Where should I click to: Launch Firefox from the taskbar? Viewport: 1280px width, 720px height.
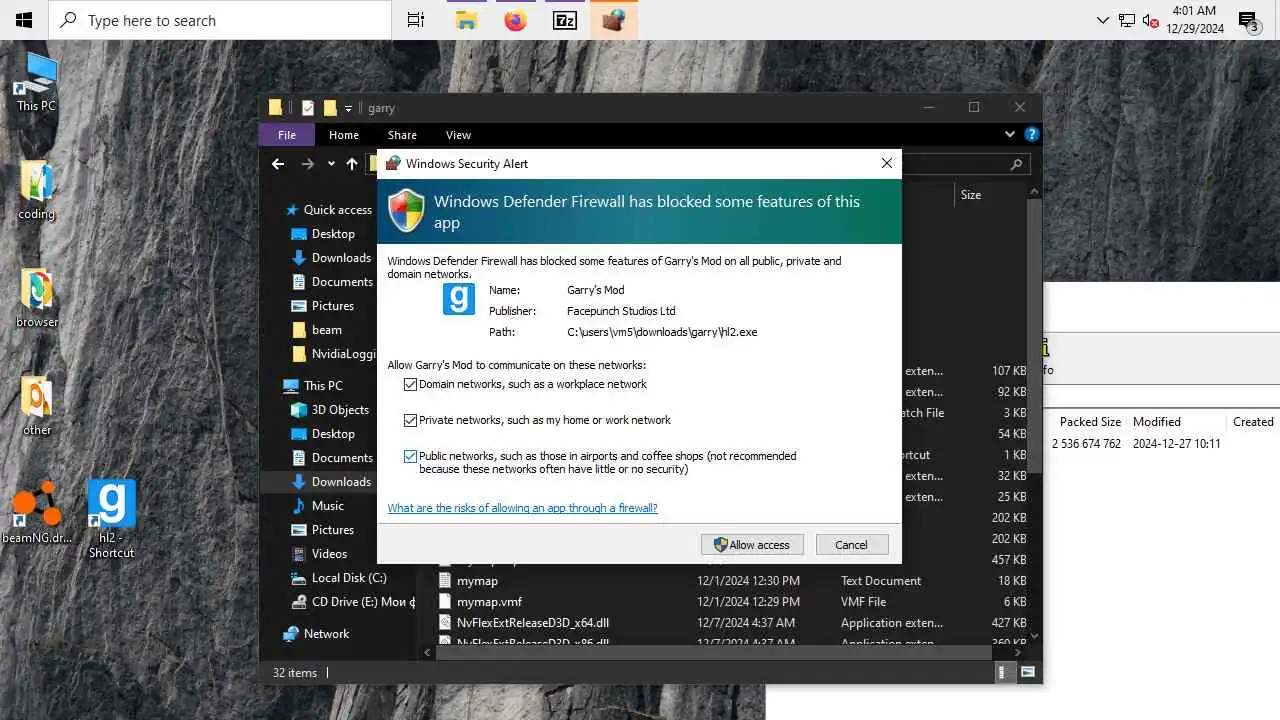[516, 20]
